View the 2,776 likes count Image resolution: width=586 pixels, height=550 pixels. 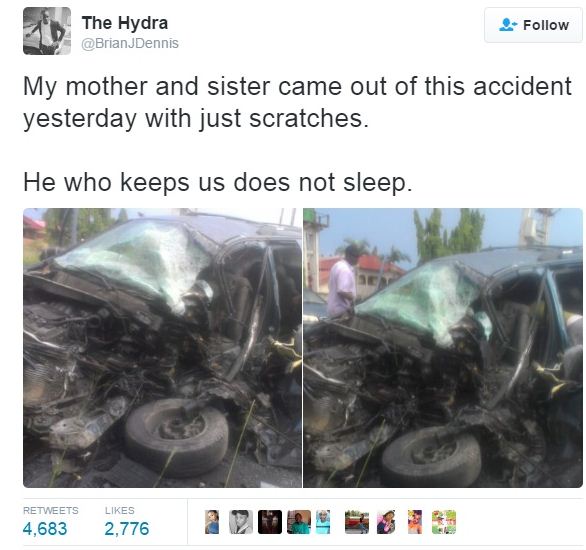[x=127, y=529]
